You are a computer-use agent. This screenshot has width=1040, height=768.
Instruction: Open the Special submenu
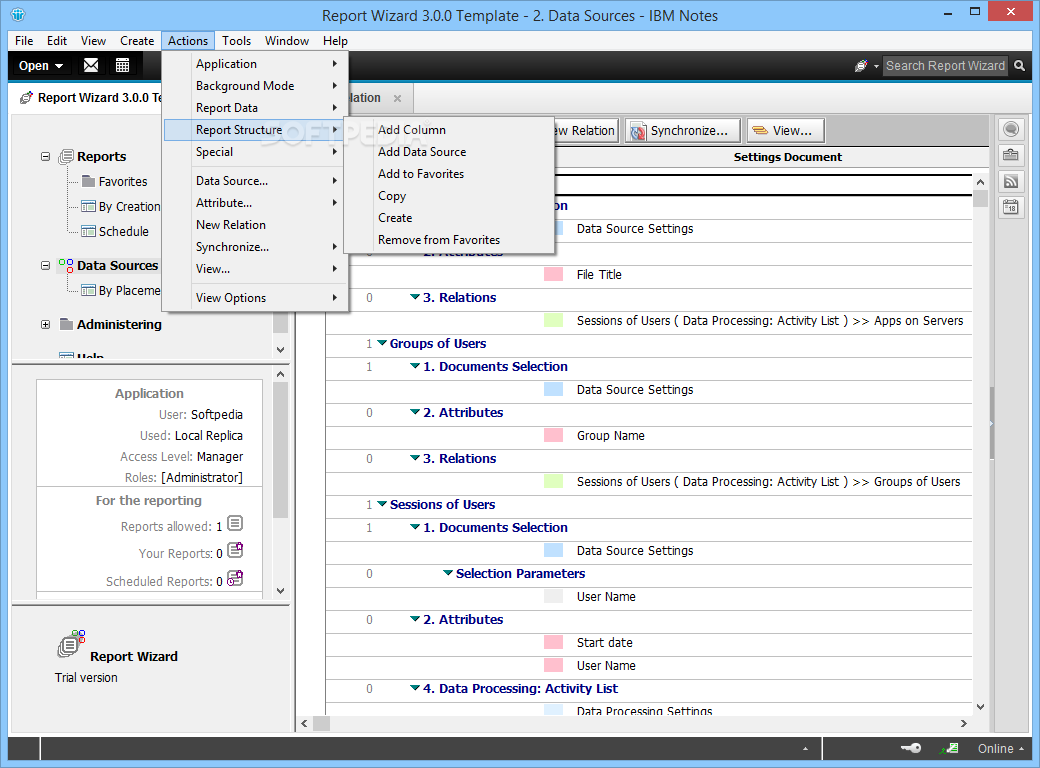click(255, 152)
